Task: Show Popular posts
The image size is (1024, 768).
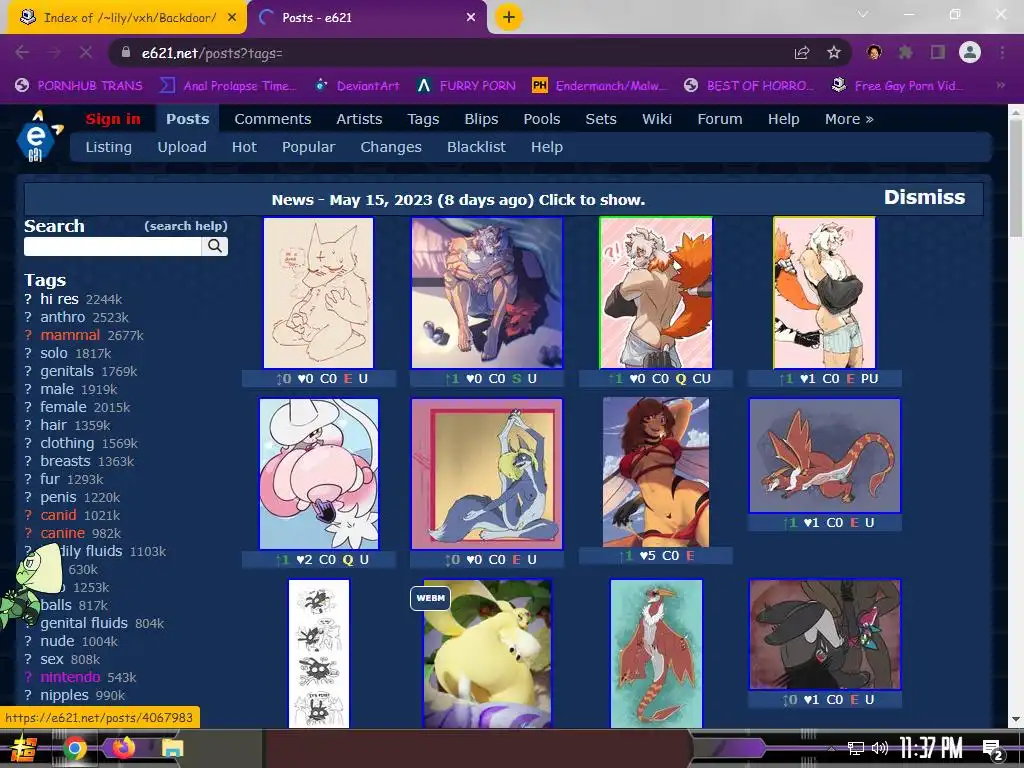Action: point(308,147)
